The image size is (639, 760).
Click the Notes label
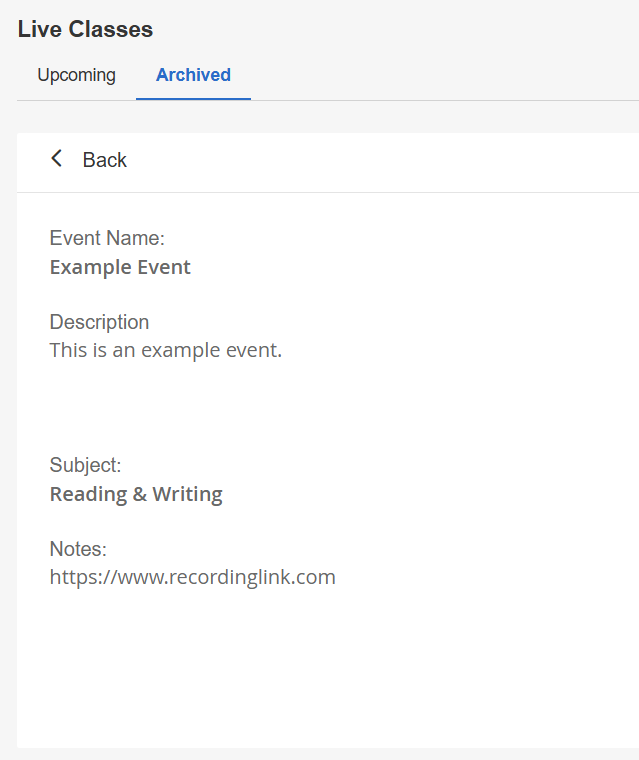(78, 549)
